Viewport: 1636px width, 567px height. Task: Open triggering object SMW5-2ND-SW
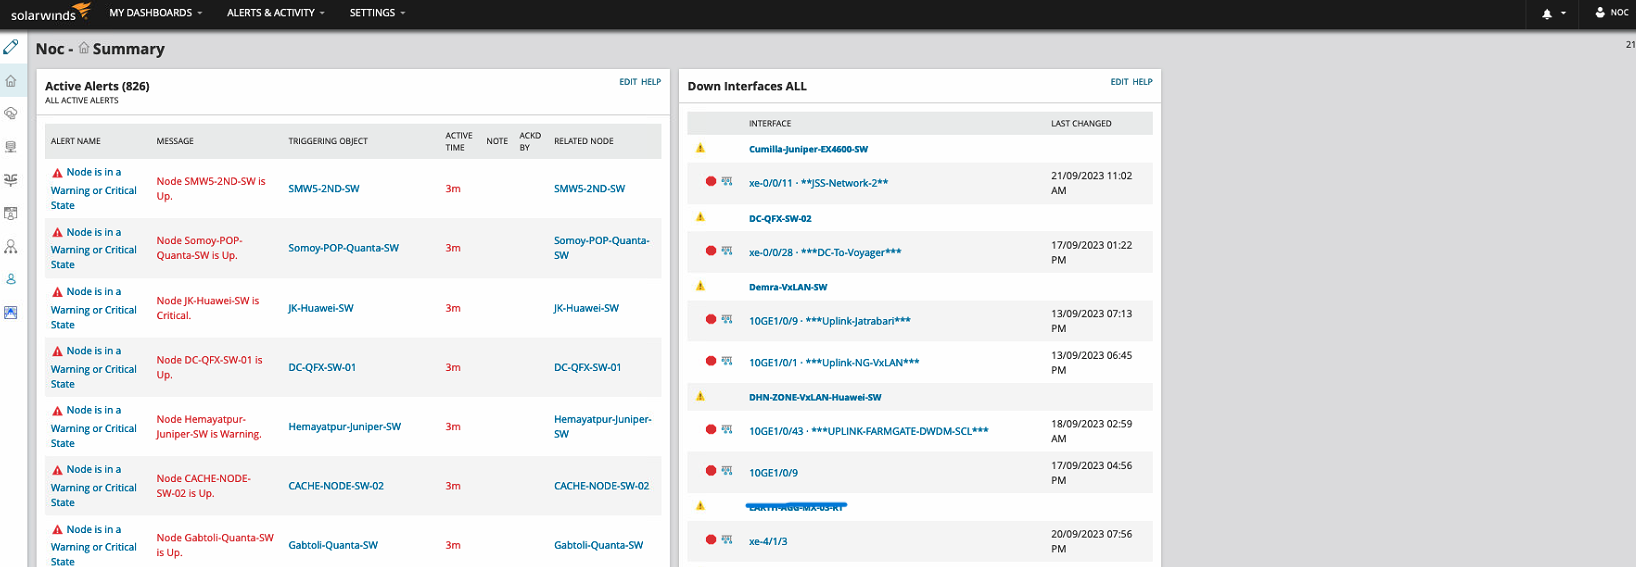[x=324, y=188]
